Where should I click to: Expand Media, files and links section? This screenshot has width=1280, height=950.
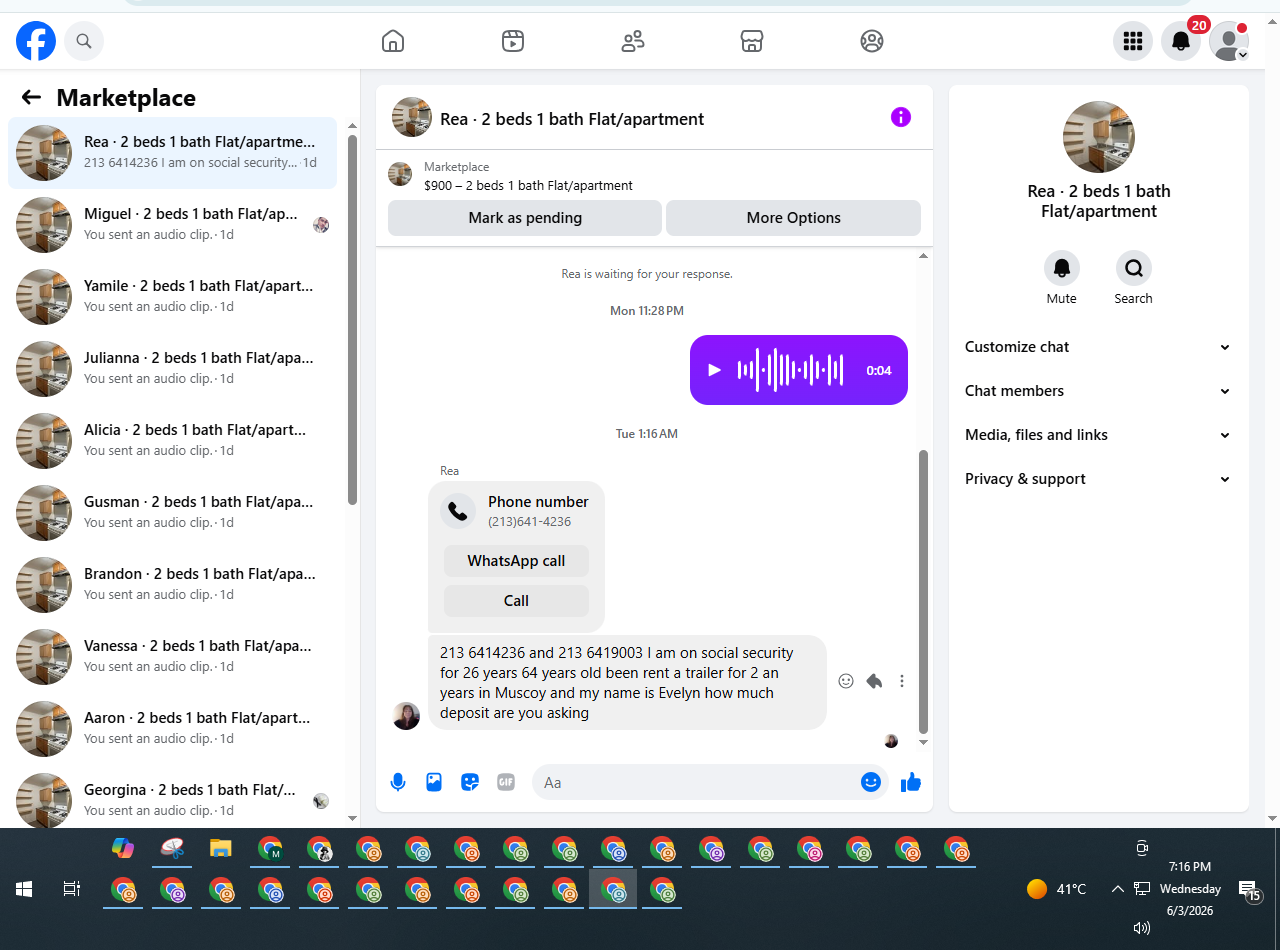(1098, 435)
